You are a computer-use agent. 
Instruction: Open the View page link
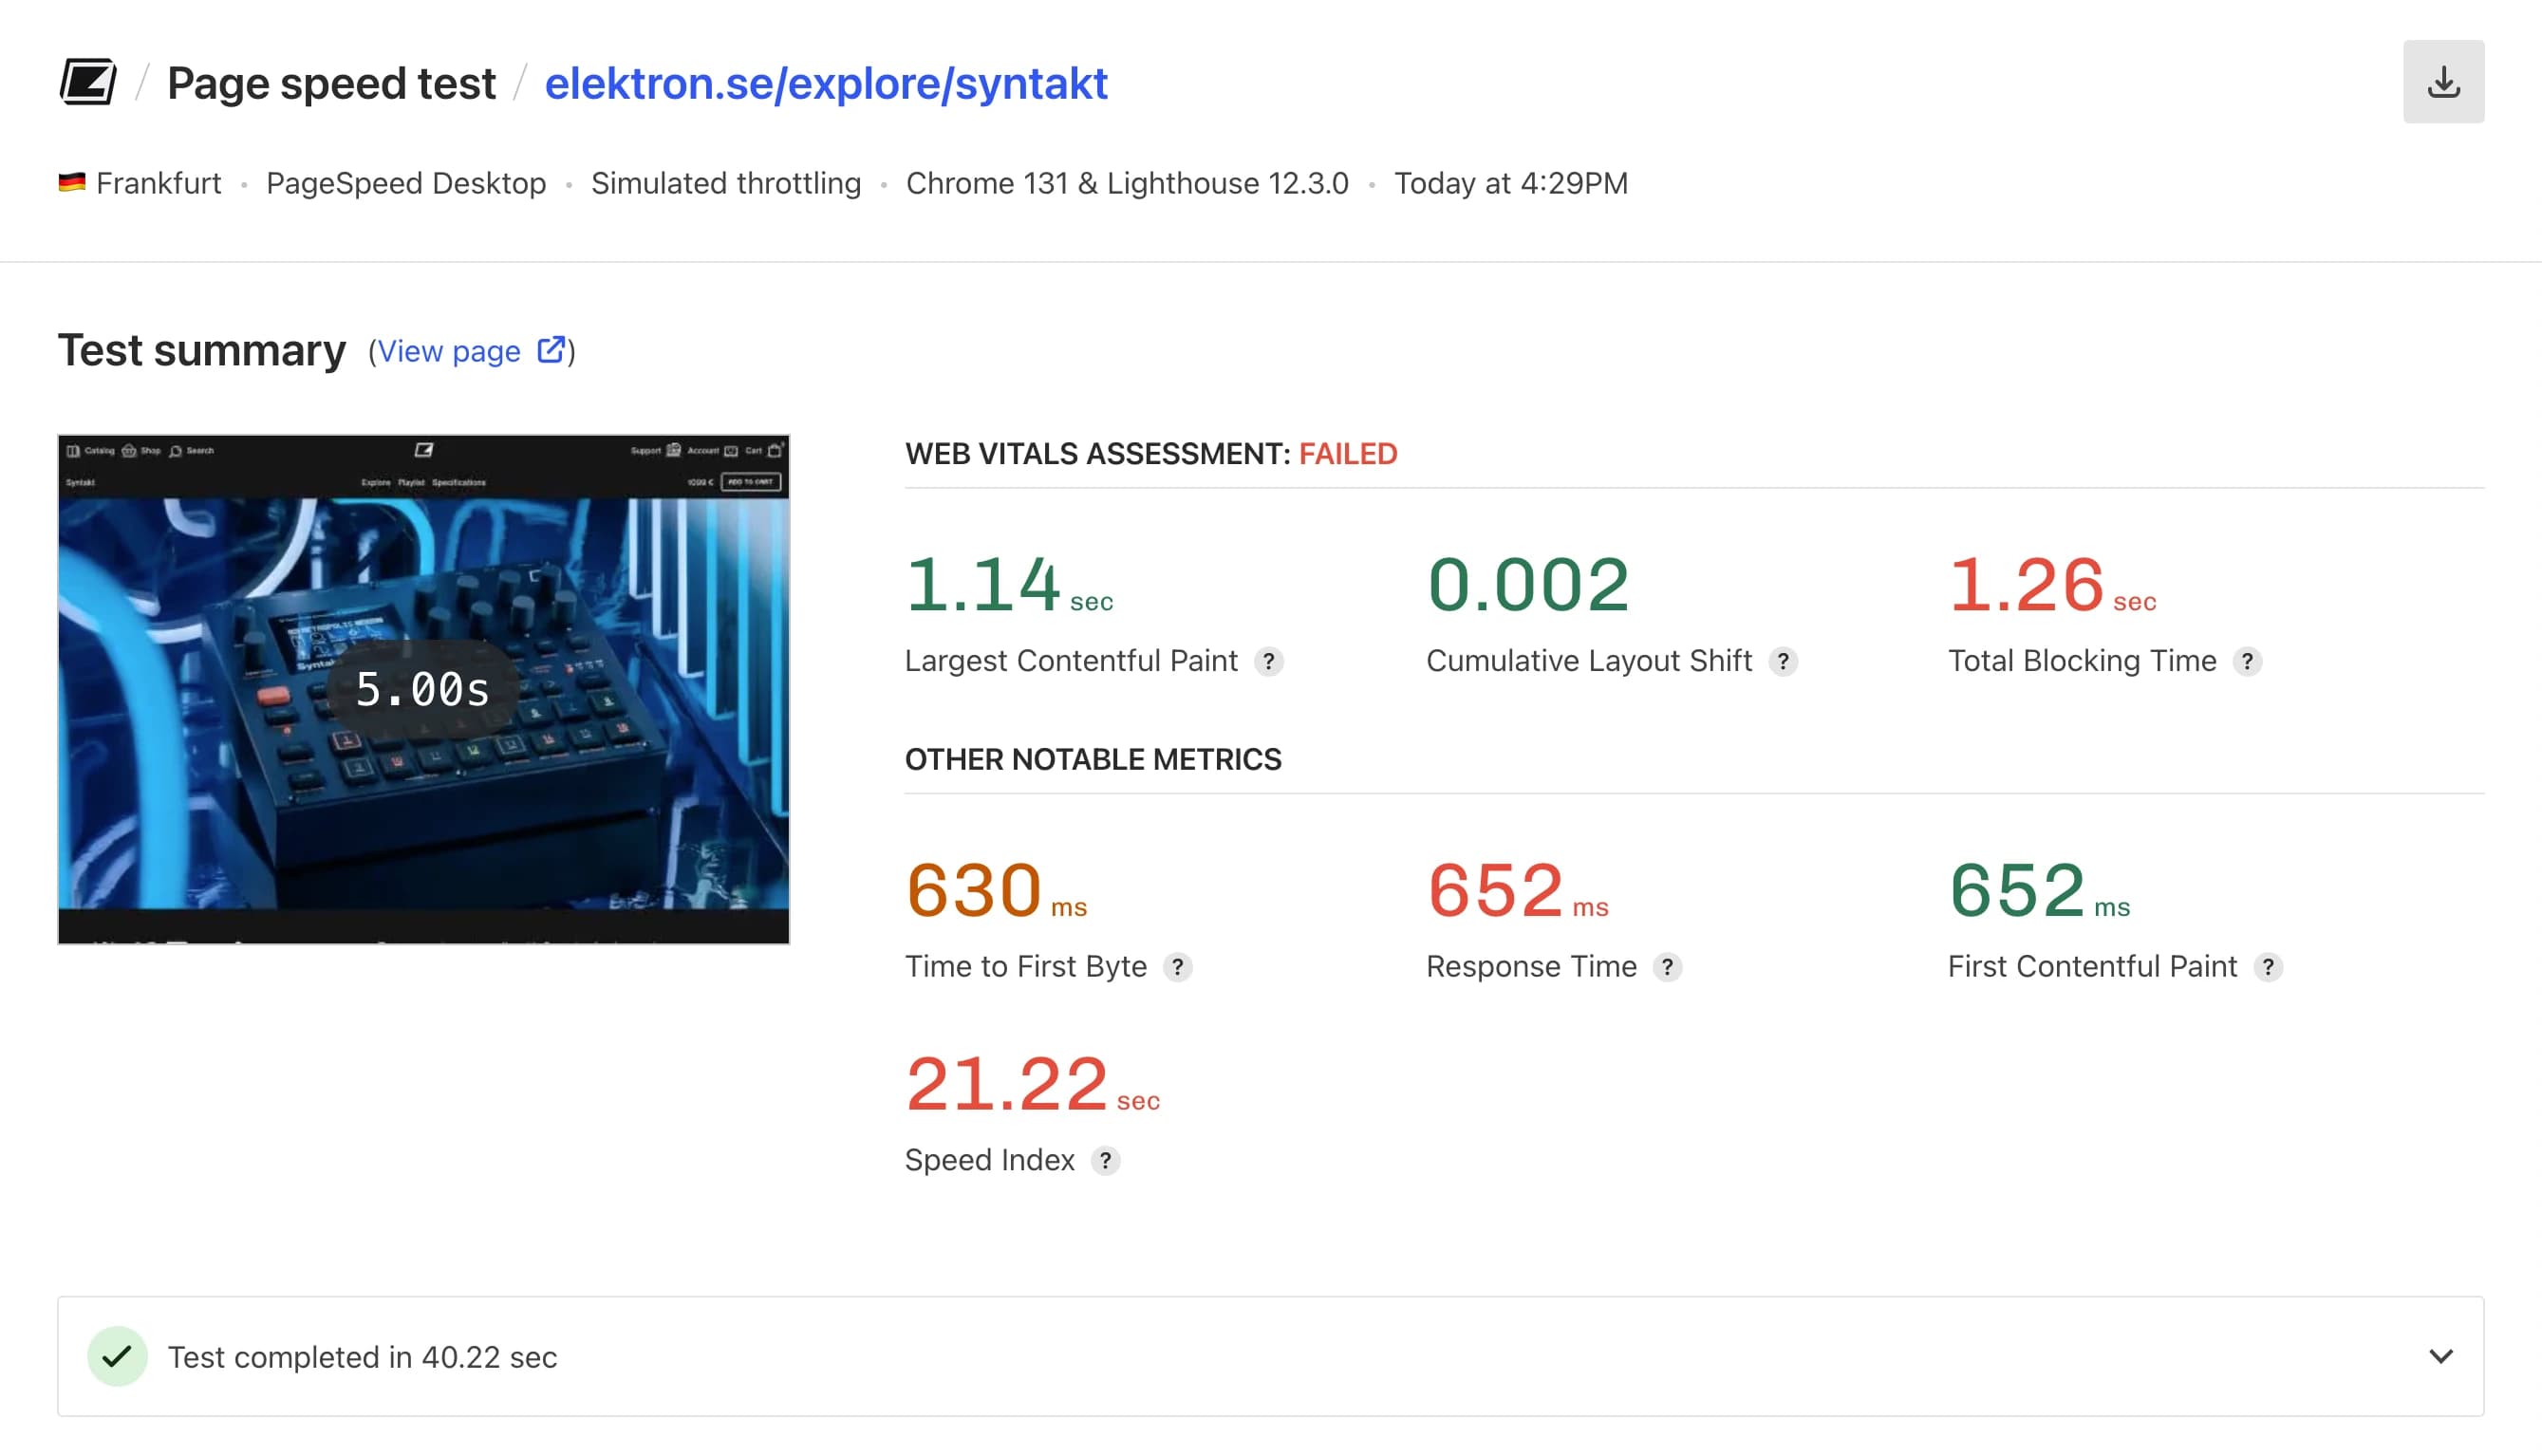tap(449, 350)
